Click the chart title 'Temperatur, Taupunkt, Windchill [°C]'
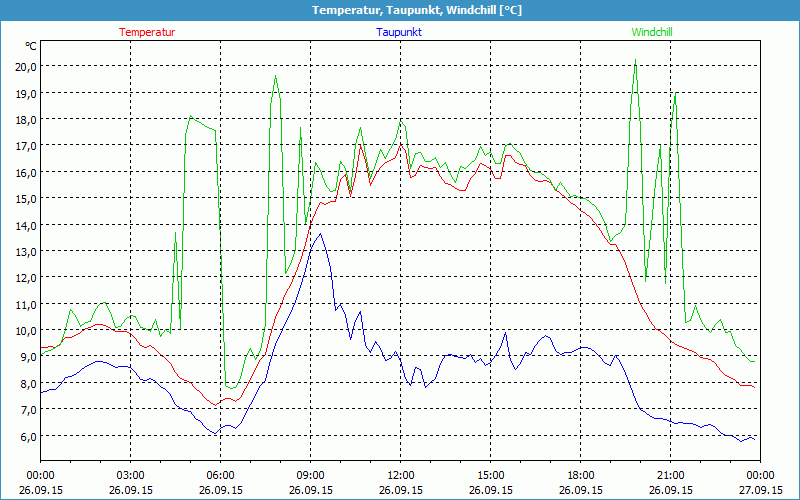Viewport: 800px width, 500px height. click(x=417, y=10)
